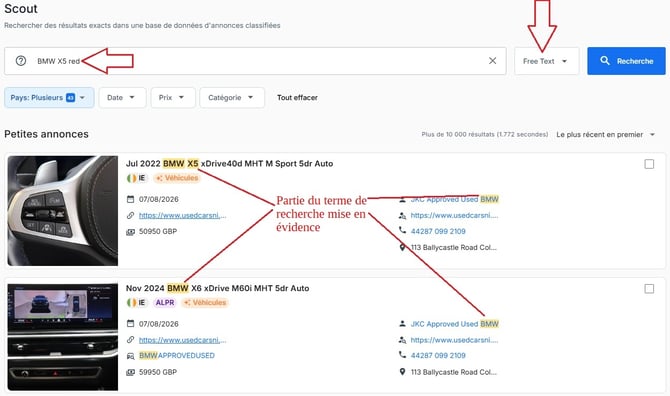Click the phone icon on the X5 listing
Image resolution: width=670 pixels, height=396 pixels.
[402, 230]
